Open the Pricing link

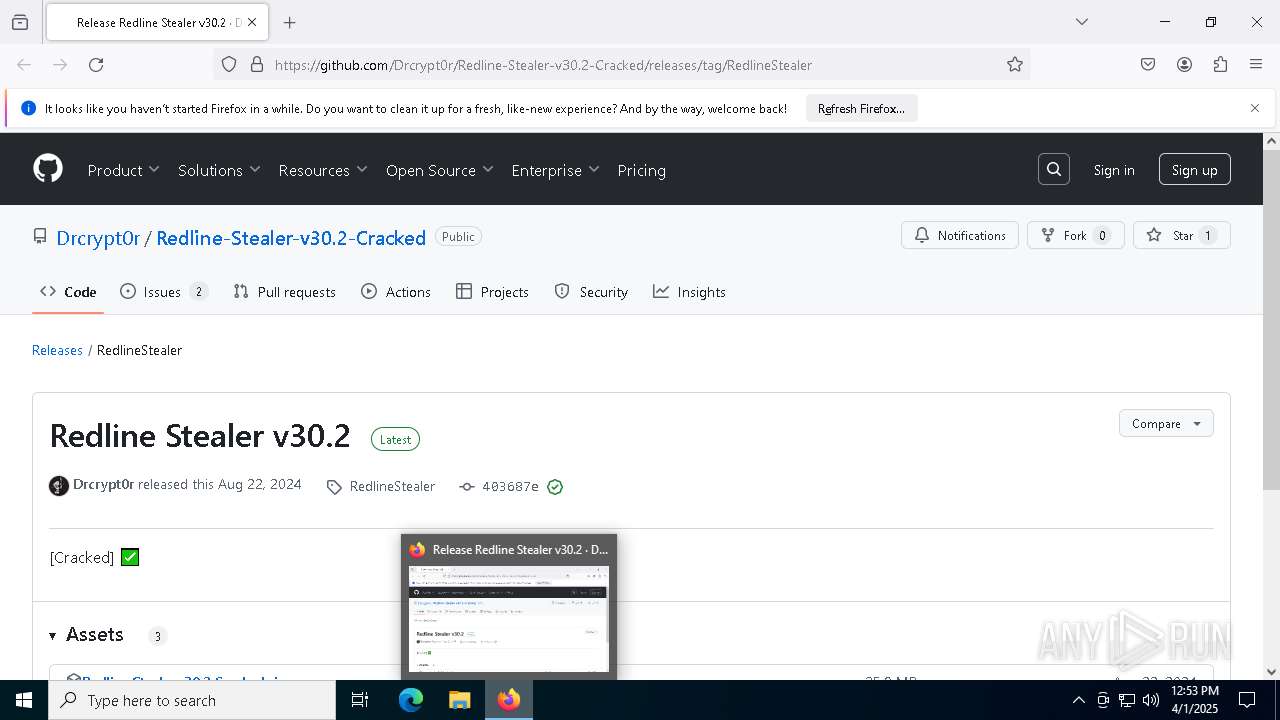coord(641,170)
